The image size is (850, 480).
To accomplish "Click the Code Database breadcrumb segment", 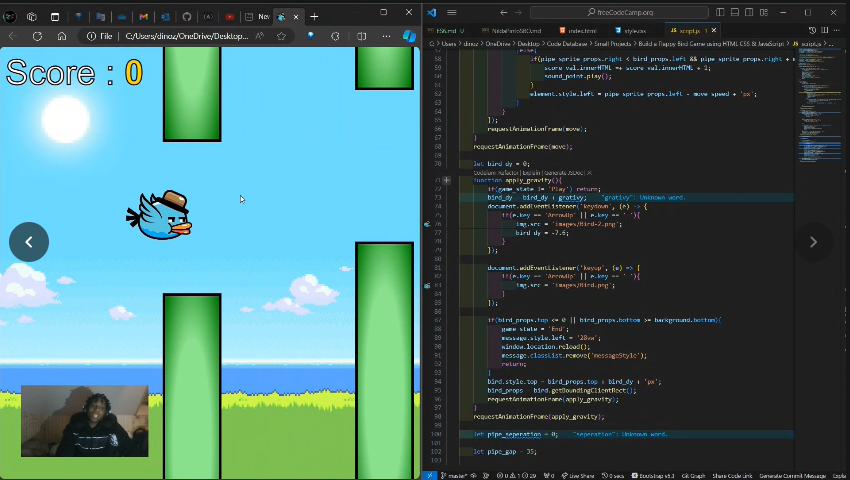I will (566, 43).
